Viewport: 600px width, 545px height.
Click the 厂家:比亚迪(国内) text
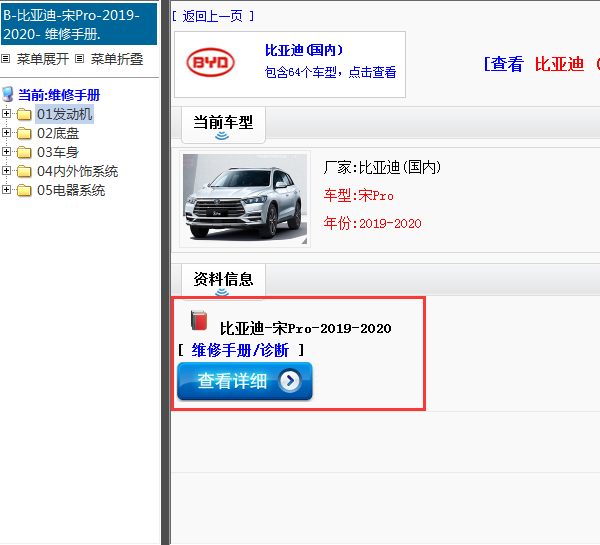point(382,167)
